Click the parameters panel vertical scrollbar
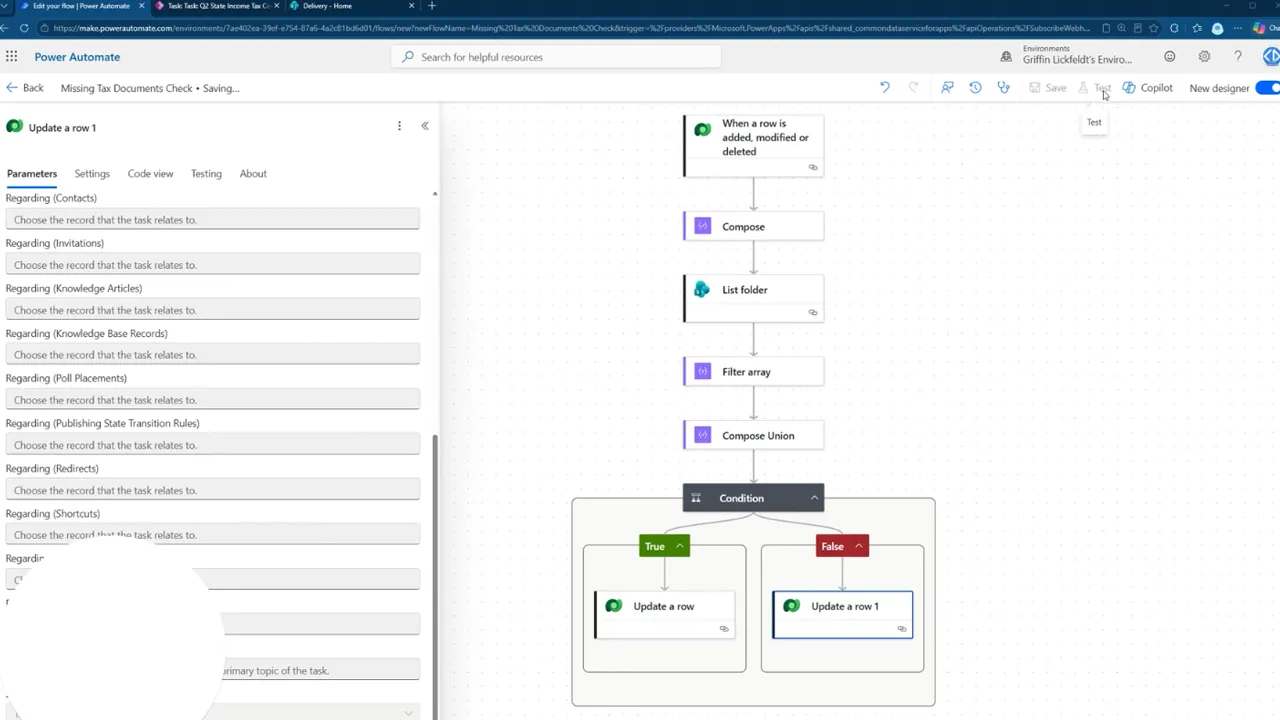The width and height of the screenshot is (1280, 720). (435, 575)
